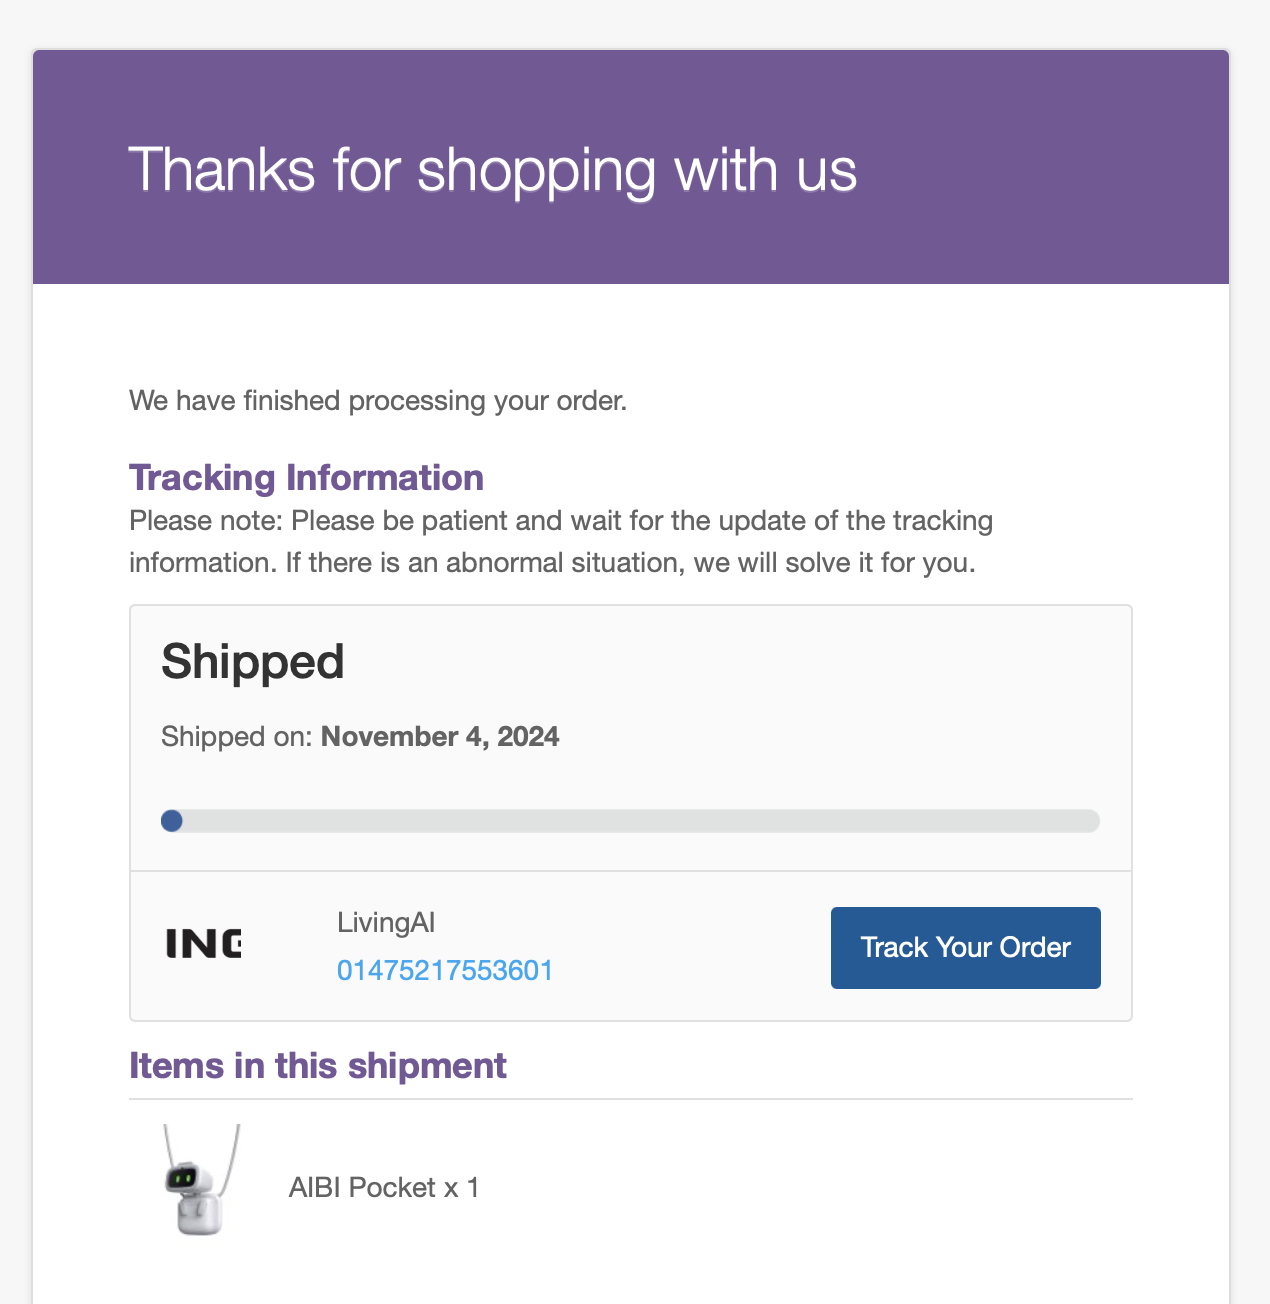Open tracking number 01475217553601 link
Screen dimensions: 1270x1304
point(445,970)
